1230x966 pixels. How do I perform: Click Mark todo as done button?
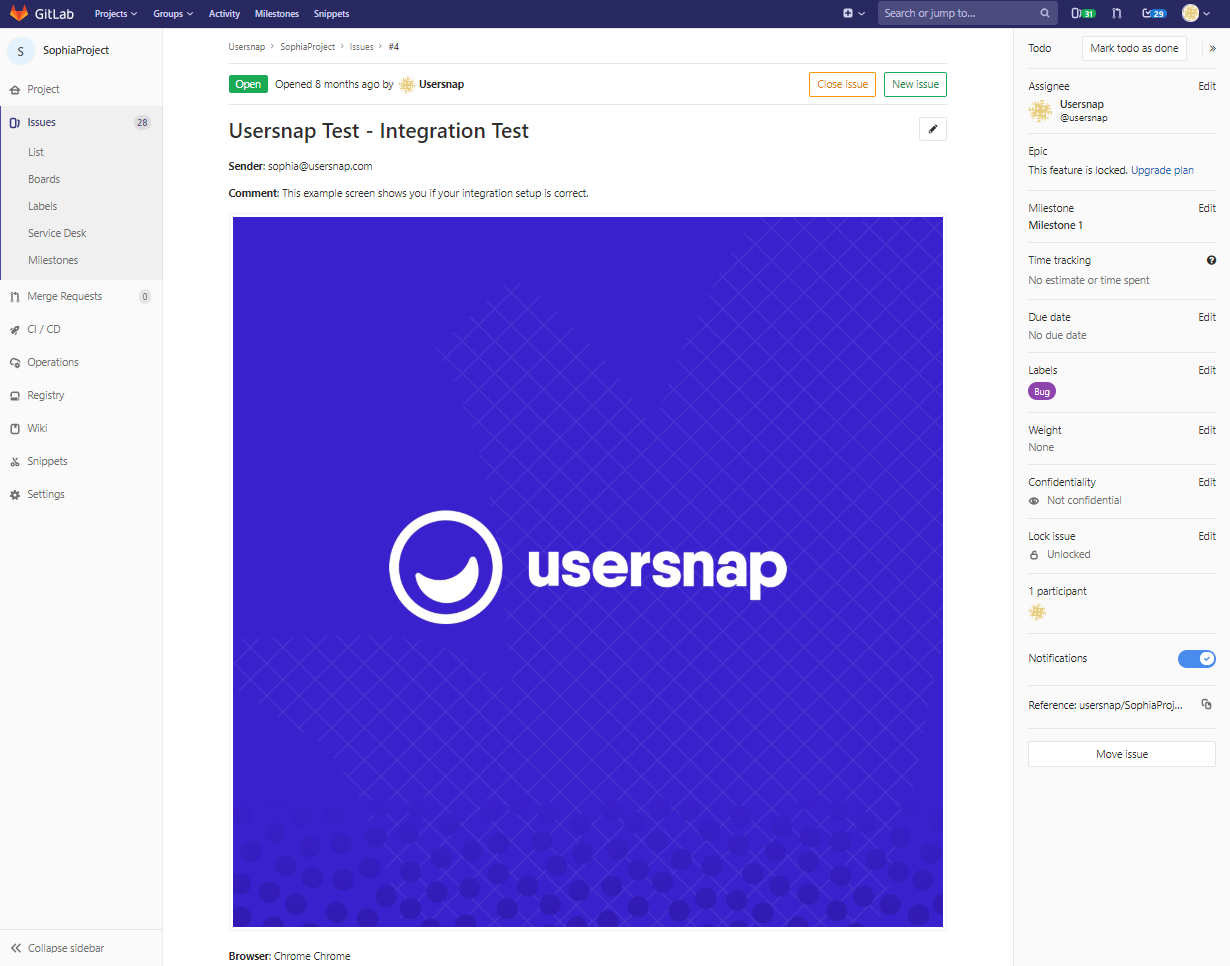(x=1134, y=48)
